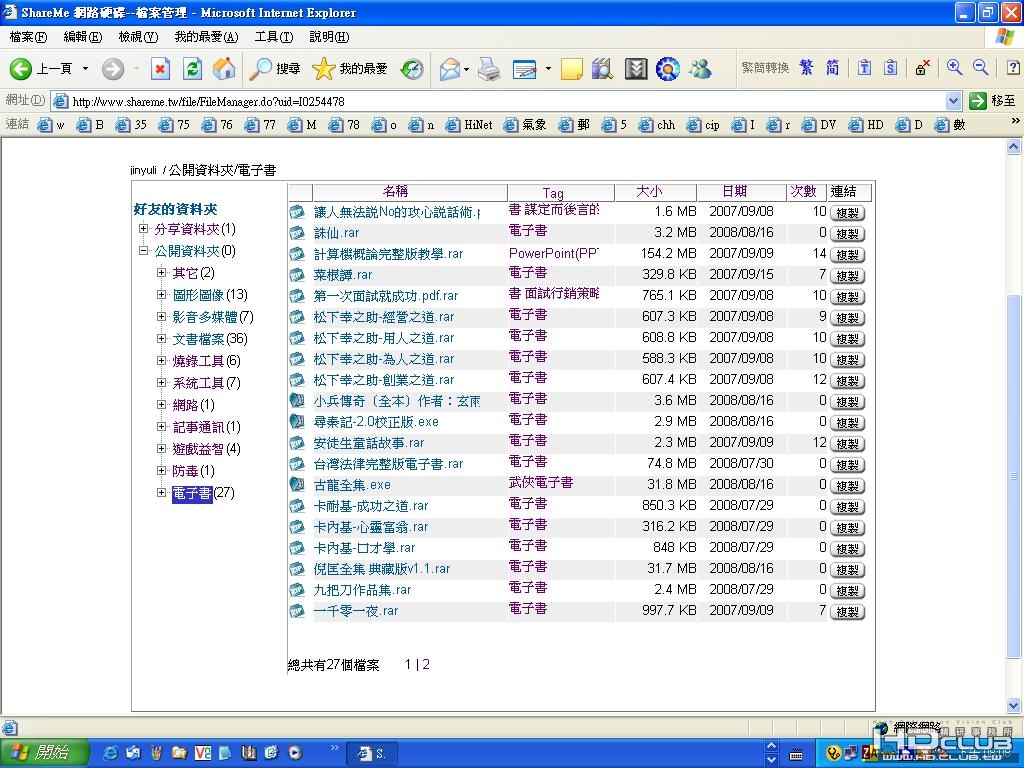
Task: Copy link for 一千零一夜.rar with 複製
Action: click(x=847, y=612)
